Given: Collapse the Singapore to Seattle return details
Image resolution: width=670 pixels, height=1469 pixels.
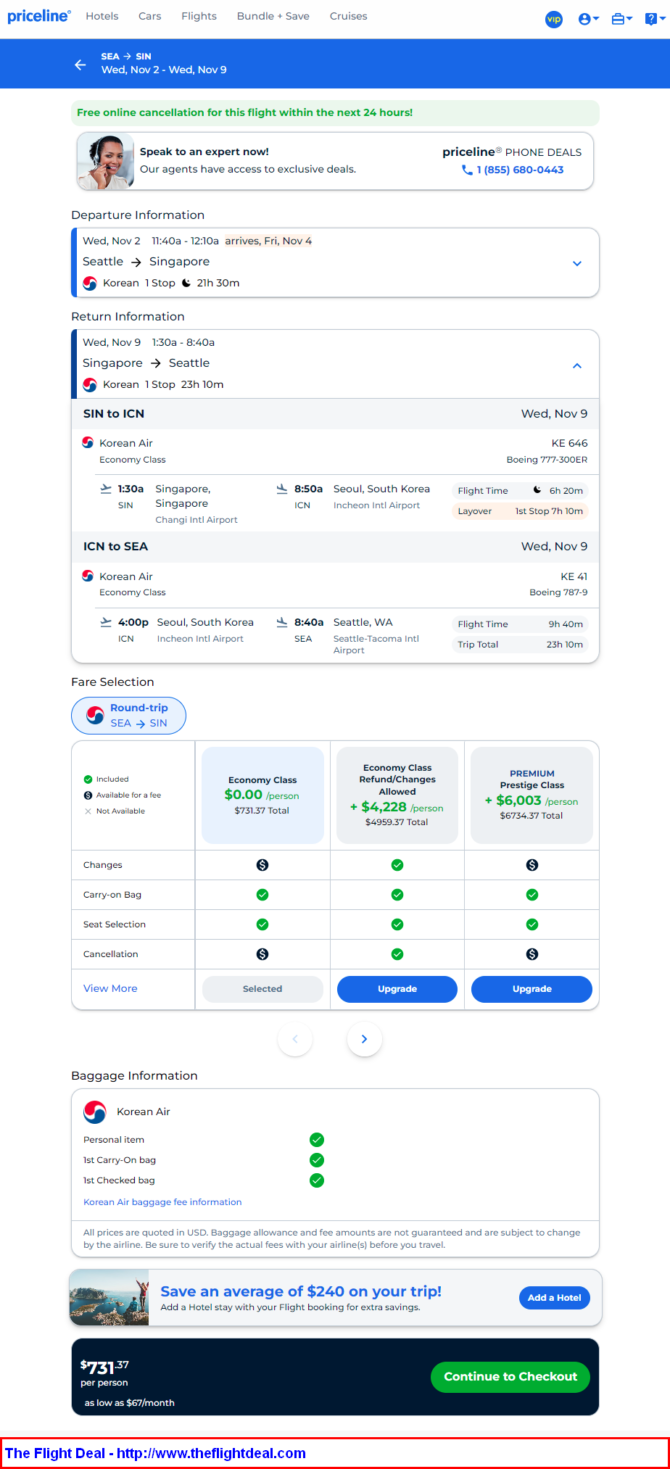Looking at the screenshot, I should pos(577,365).
